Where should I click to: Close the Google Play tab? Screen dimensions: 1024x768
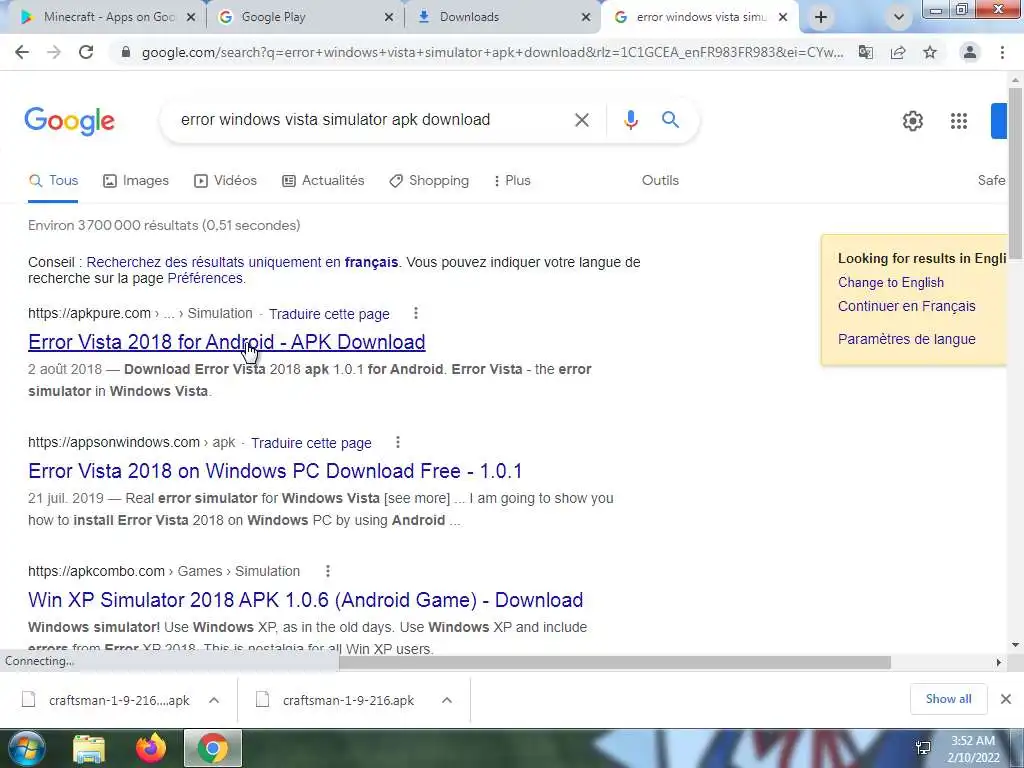point(389,17)
